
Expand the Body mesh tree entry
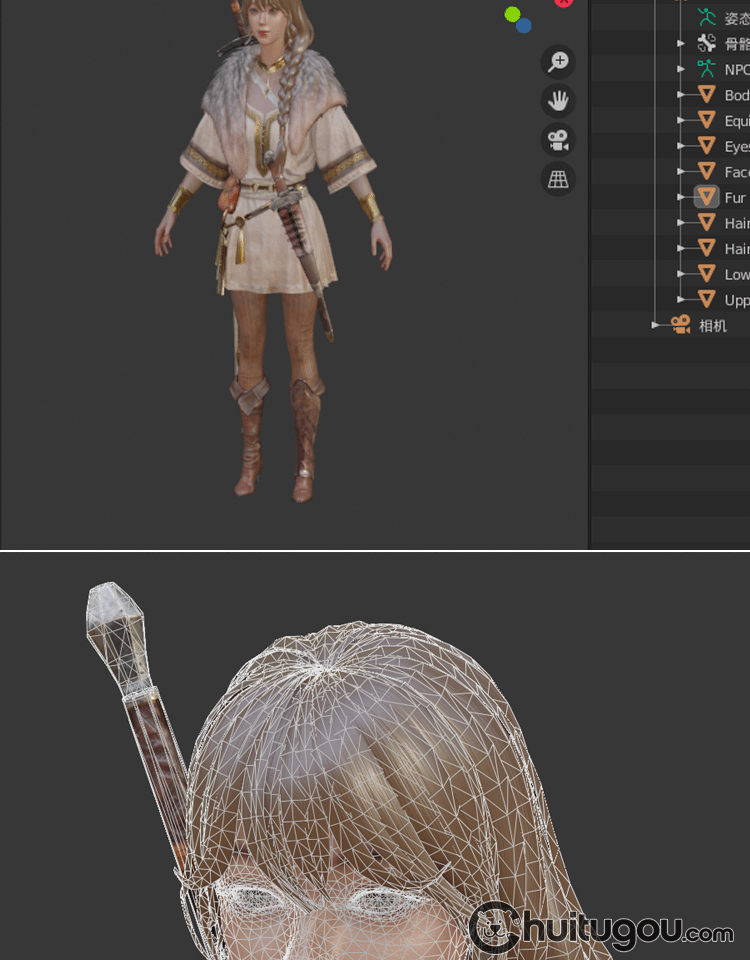point(681,95)
